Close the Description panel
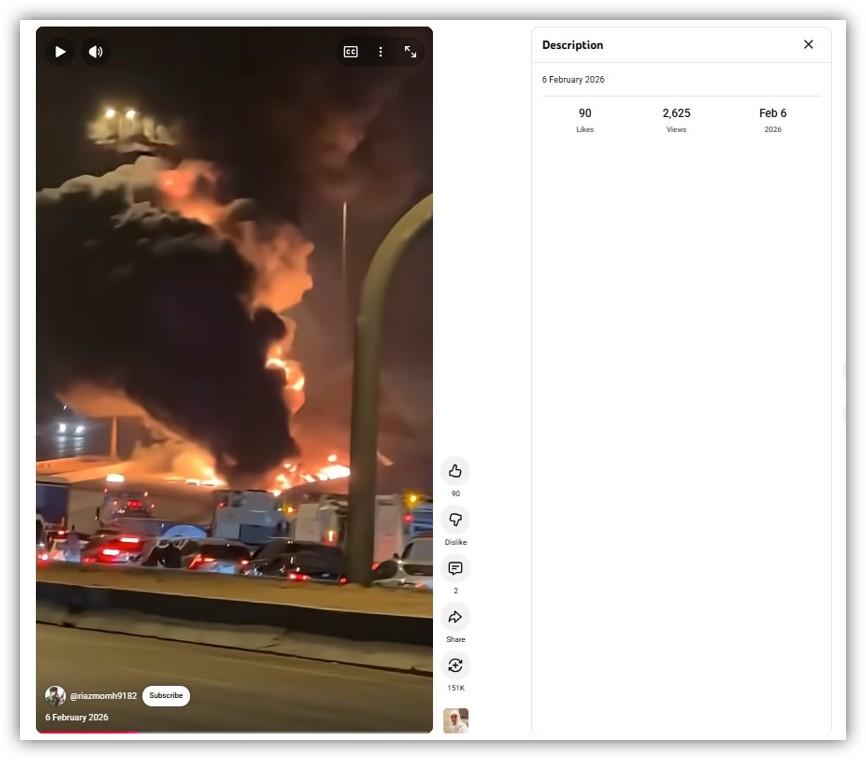Screen dimensions: 866x760 tap(808, 45)
